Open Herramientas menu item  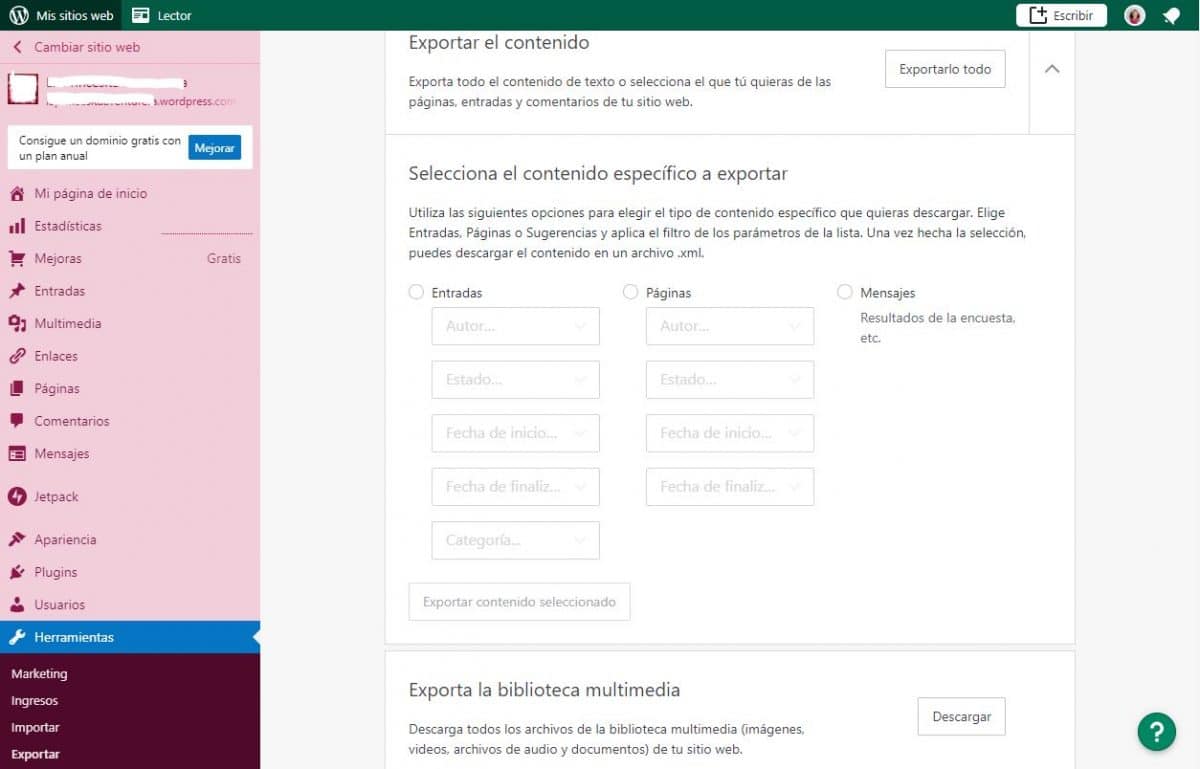[x=130, y=637]
